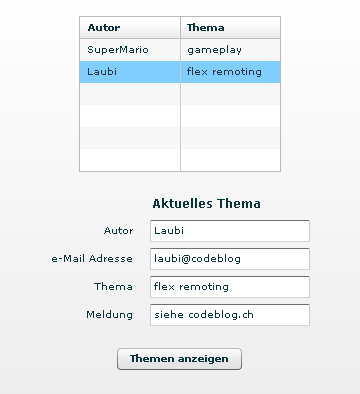Focus the Thema input field
360x394 pixels.
click(230, 287)
